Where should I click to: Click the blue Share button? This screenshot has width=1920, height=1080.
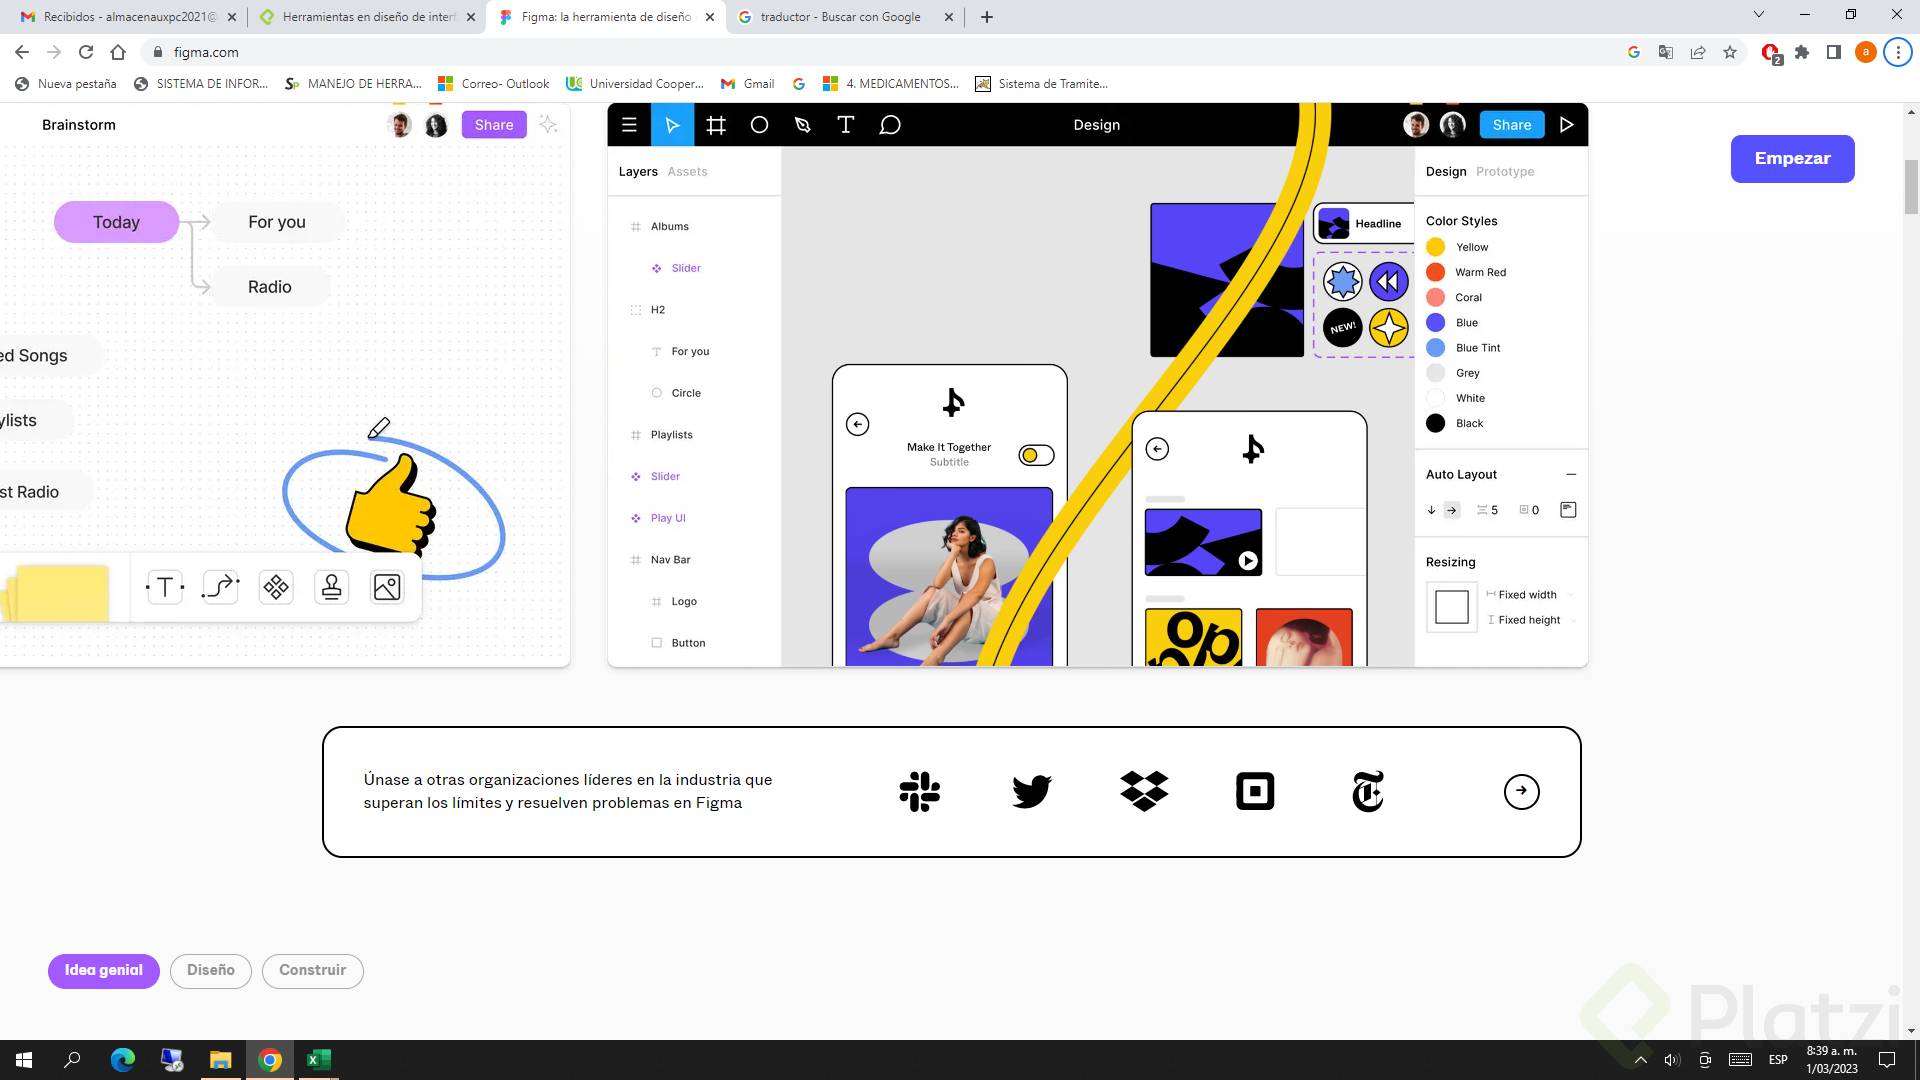[1511, 125]
